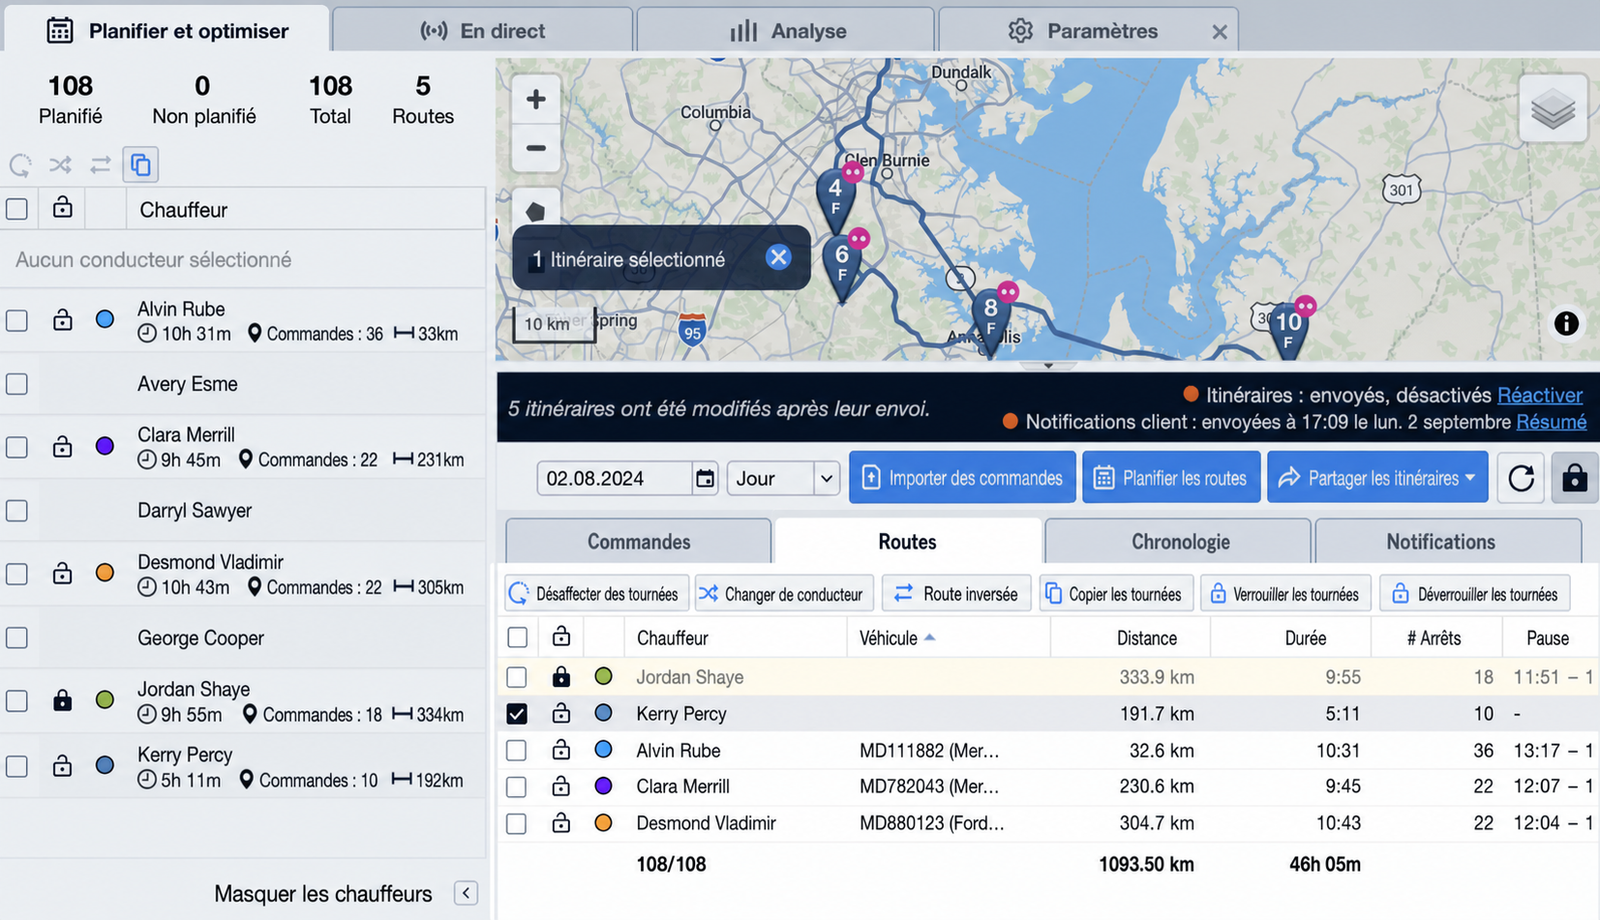This screenshot has height=920, width=1600.
Task: Click the date field showing 02.08.2024
Action: coord(615,478)
